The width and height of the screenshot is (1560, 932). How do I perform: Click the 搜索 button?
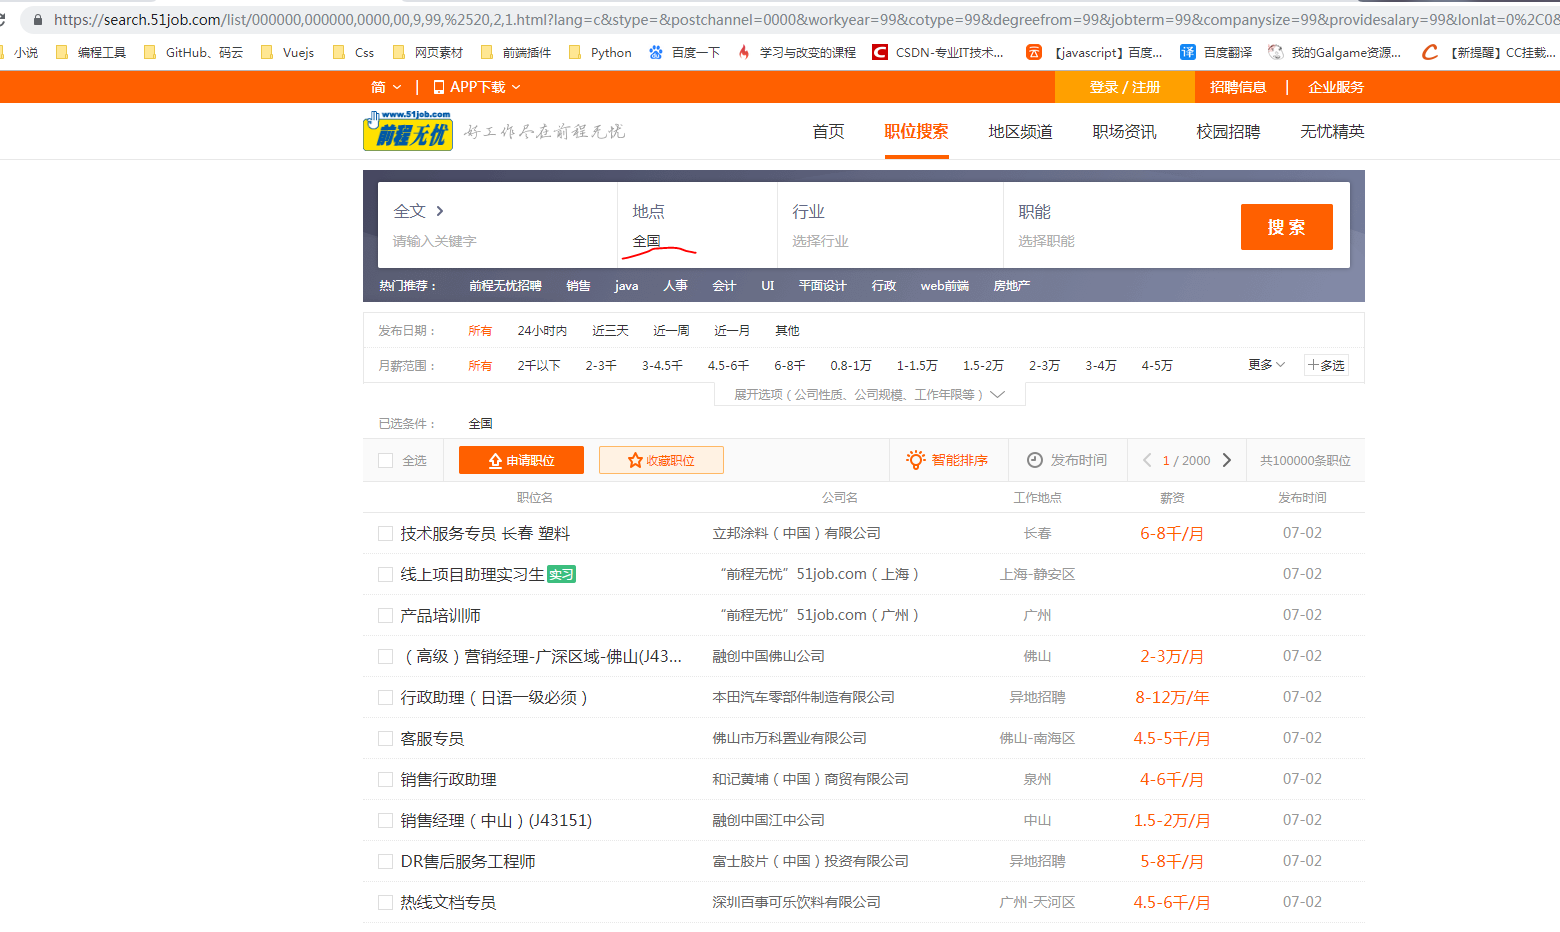pyautogui.click(x=1286, y=227)
